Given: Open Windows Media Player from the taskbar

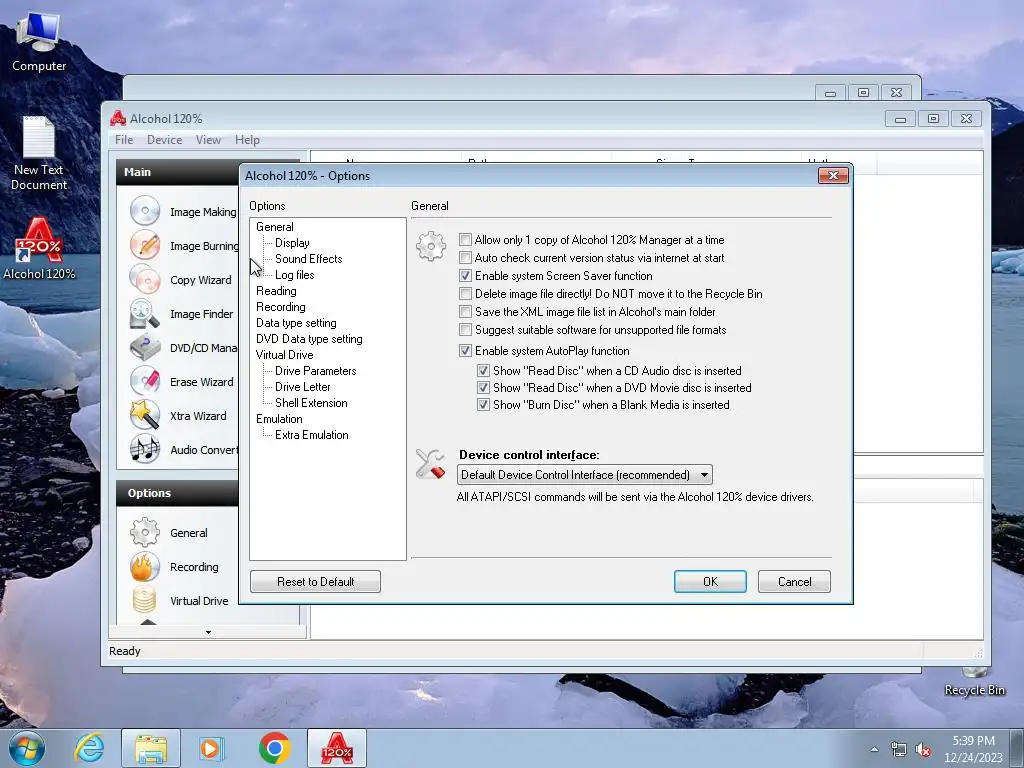Looking at the screenshot, I should [x=212, y=748].
